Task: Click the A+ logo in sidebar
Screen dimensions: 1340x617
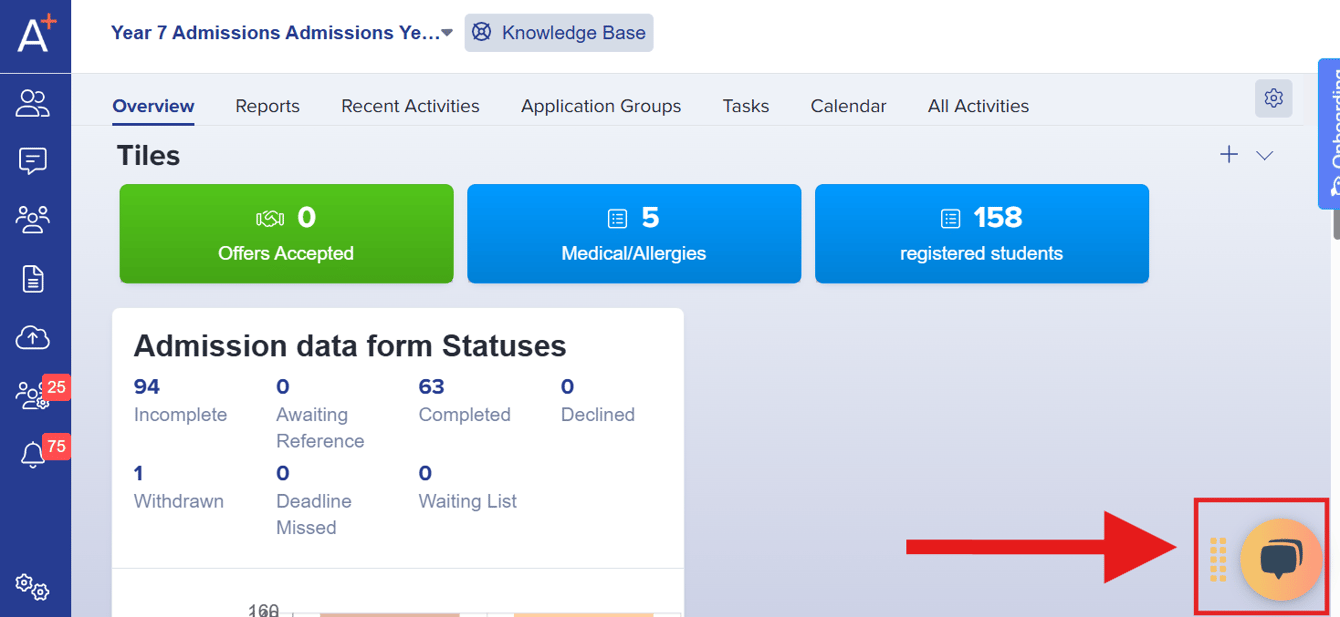Action: (36, 35)
